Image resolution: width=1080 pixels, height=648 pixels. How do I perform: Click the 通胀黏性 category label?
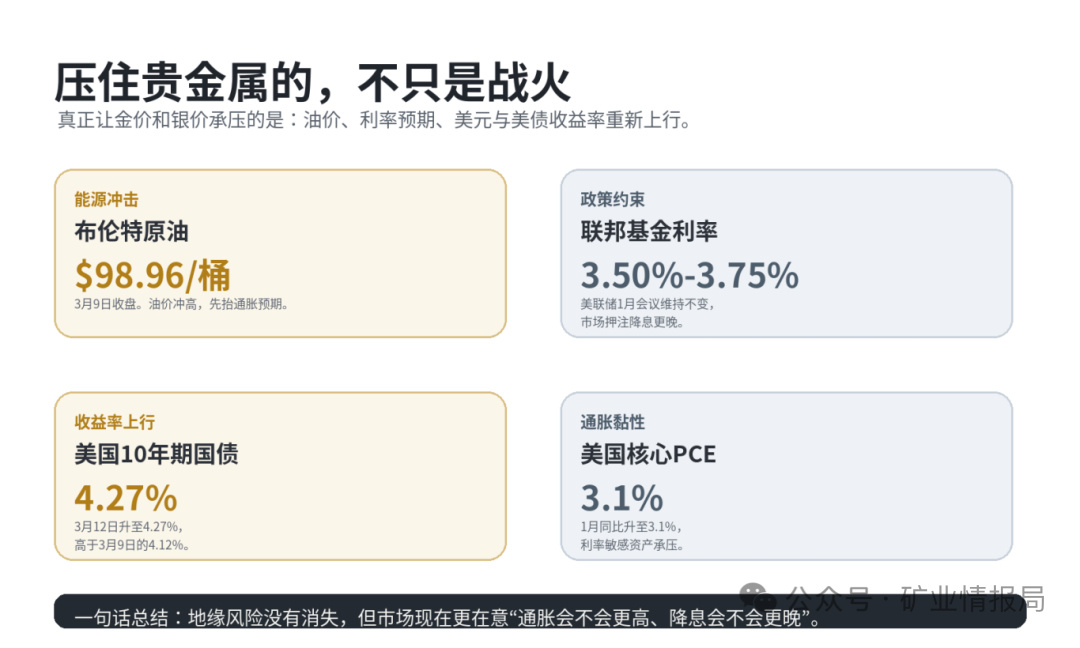pos(612,422)
